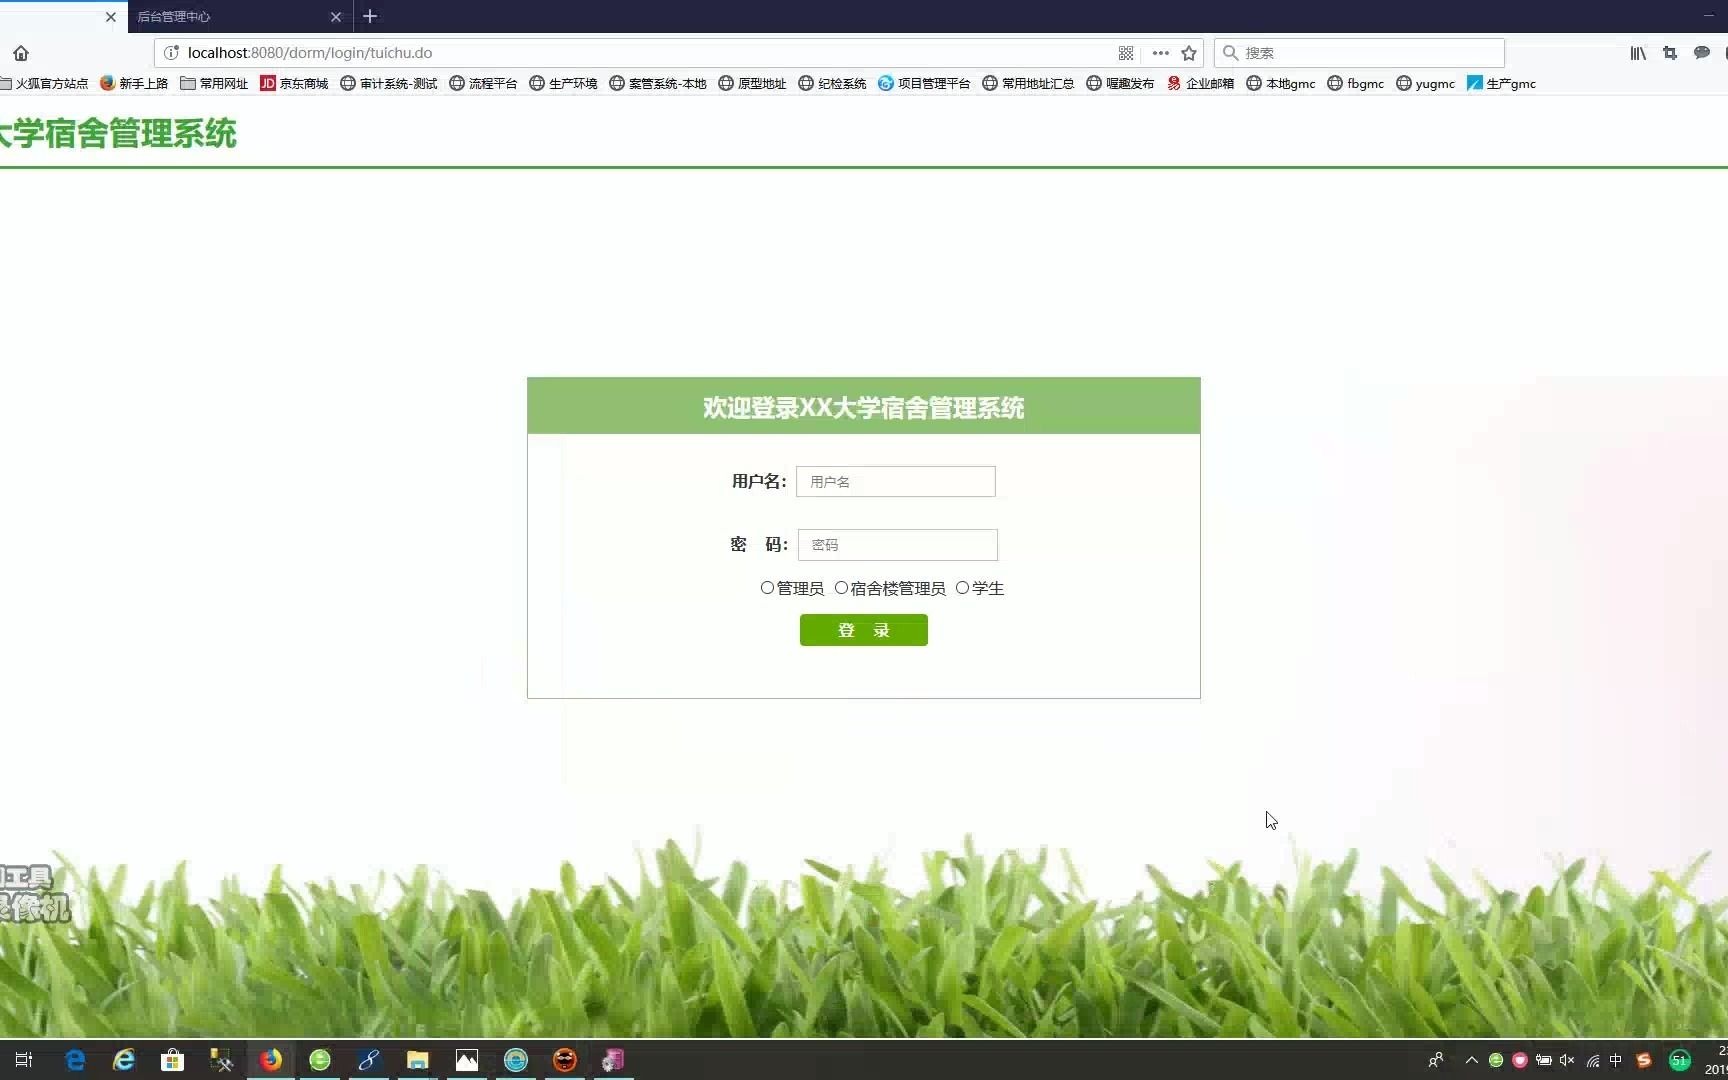The image size is (1728, 1080).
Task: Open a new browser tab
Action: (370, 16)
